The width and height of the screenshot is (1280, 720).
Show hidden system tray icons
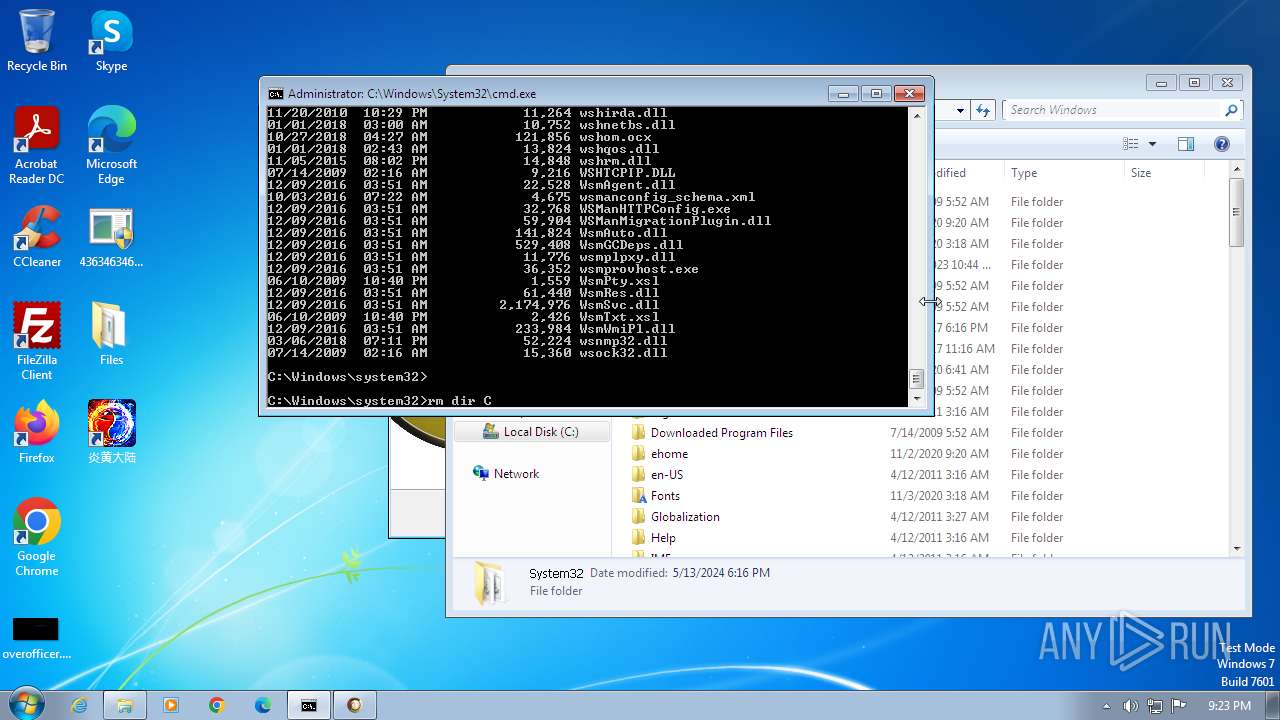(x=1106, y=706)
